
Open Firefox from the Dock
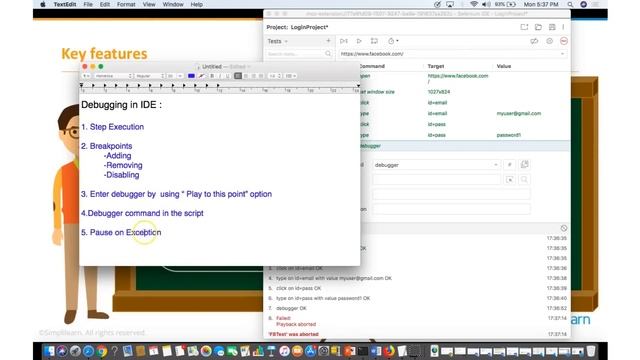[x=389, y=351]
